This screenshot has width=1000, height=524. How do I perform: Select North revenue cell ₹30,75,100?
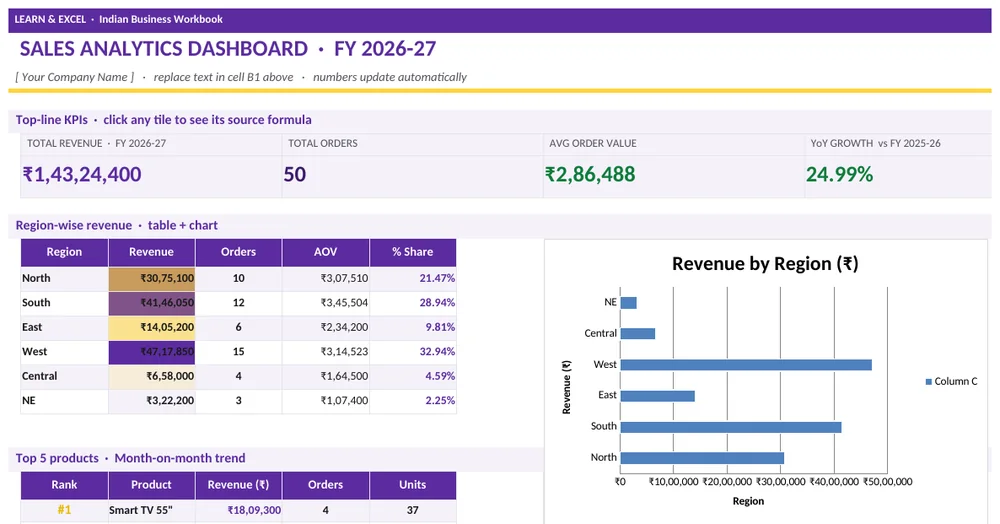coord(151,279)
